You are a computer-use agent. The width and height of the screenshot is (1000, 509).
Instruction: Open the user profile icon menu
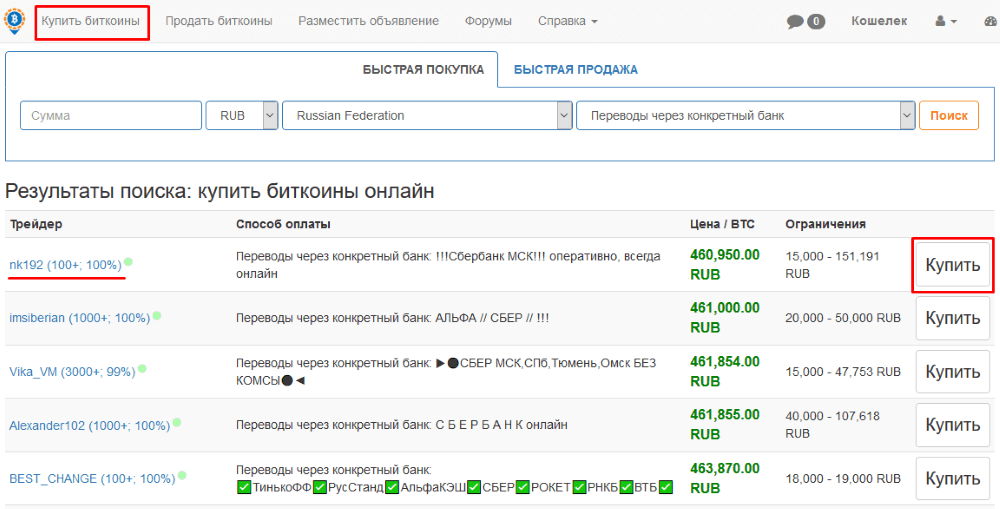point(946,21)
